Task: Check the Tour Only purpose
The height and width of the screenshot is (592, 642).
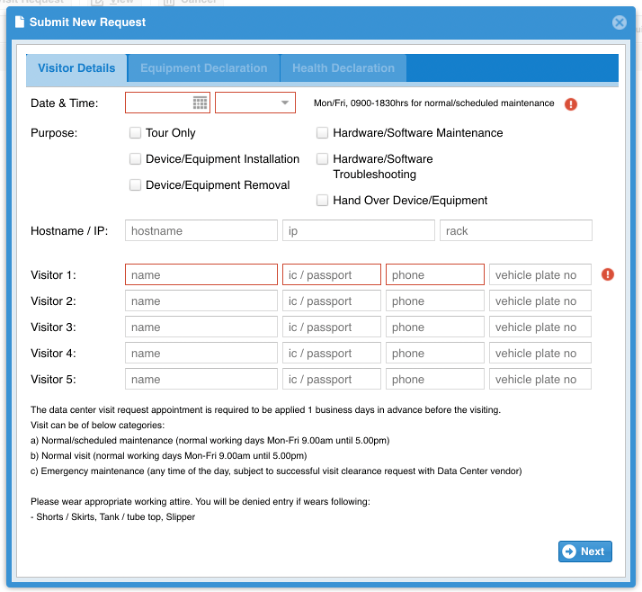Action: [135, 133]
